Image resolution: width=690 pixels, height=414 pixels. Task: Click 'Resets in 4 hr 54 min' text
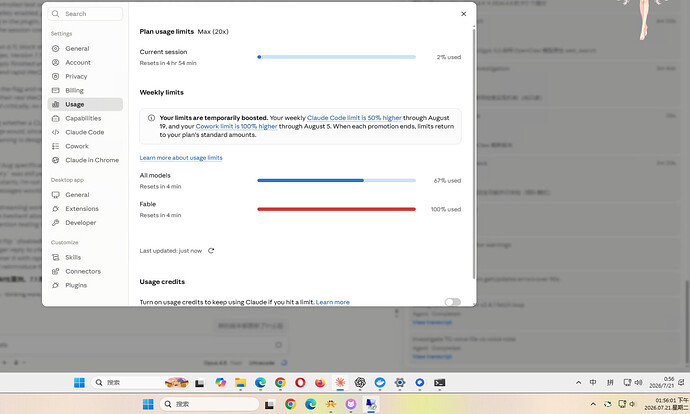click(x=168, y=63)
